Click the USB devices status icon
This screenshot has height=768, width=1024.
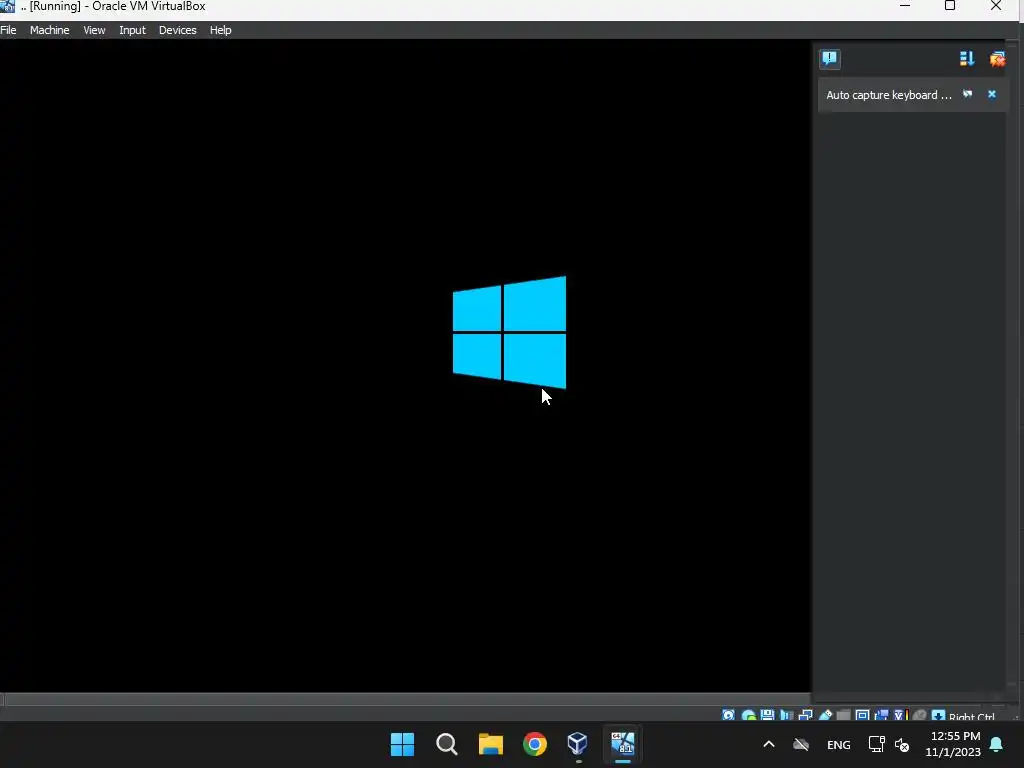point(825,716)
